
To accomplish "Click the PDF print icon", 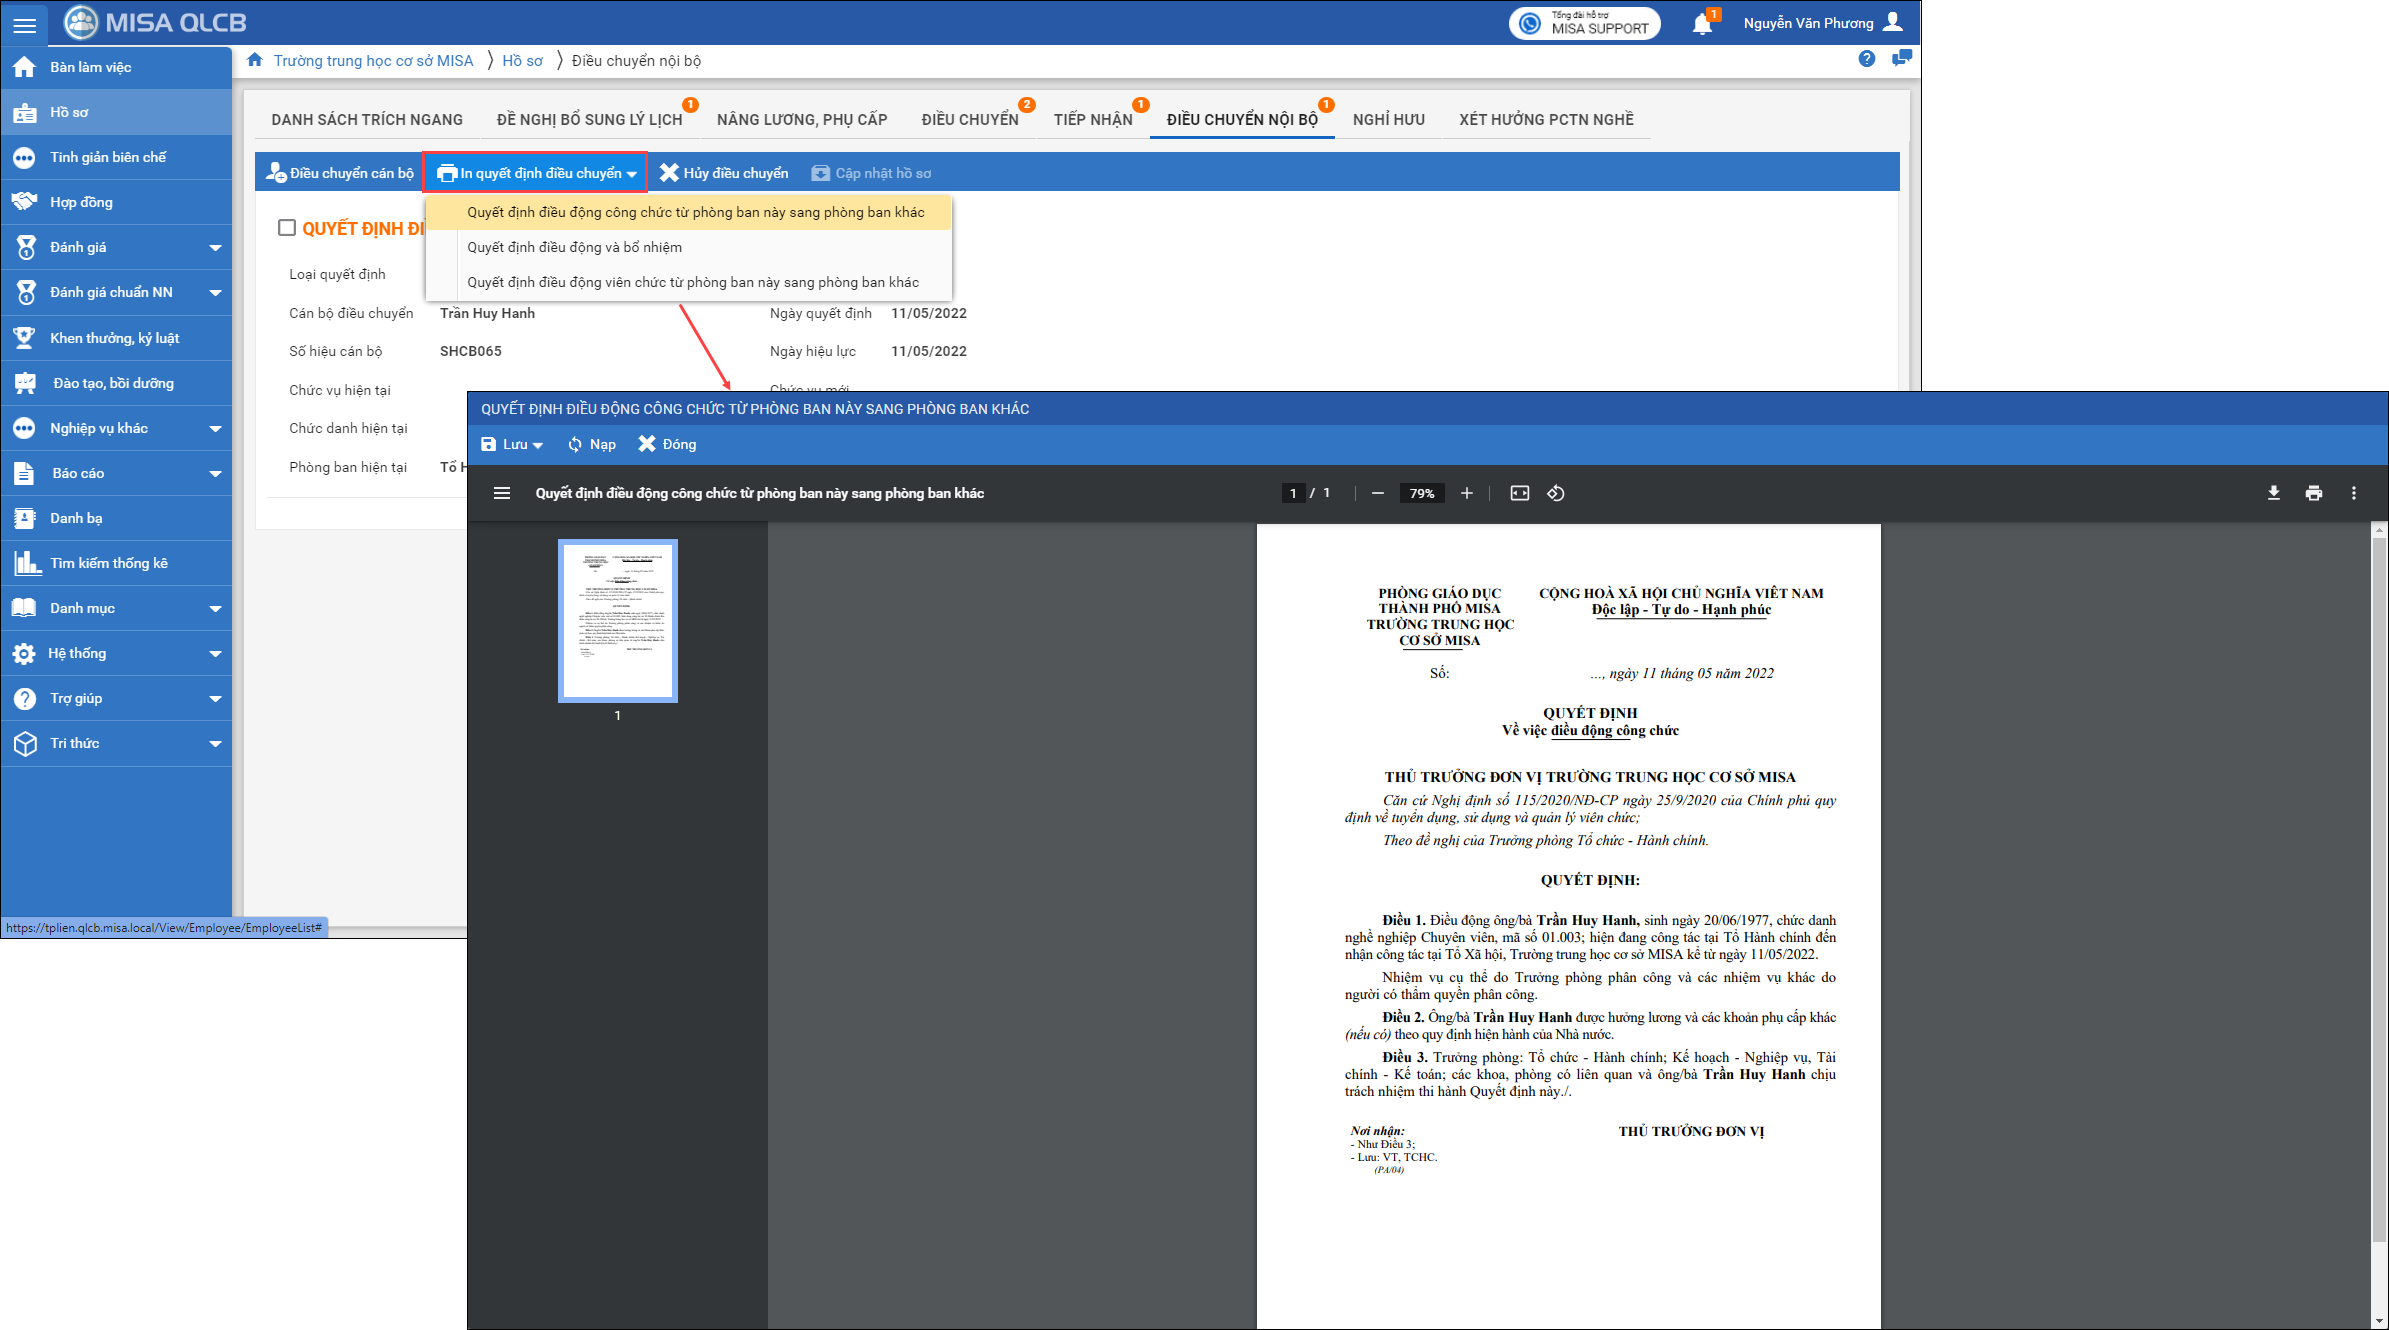I will [x=2313, y=493].
